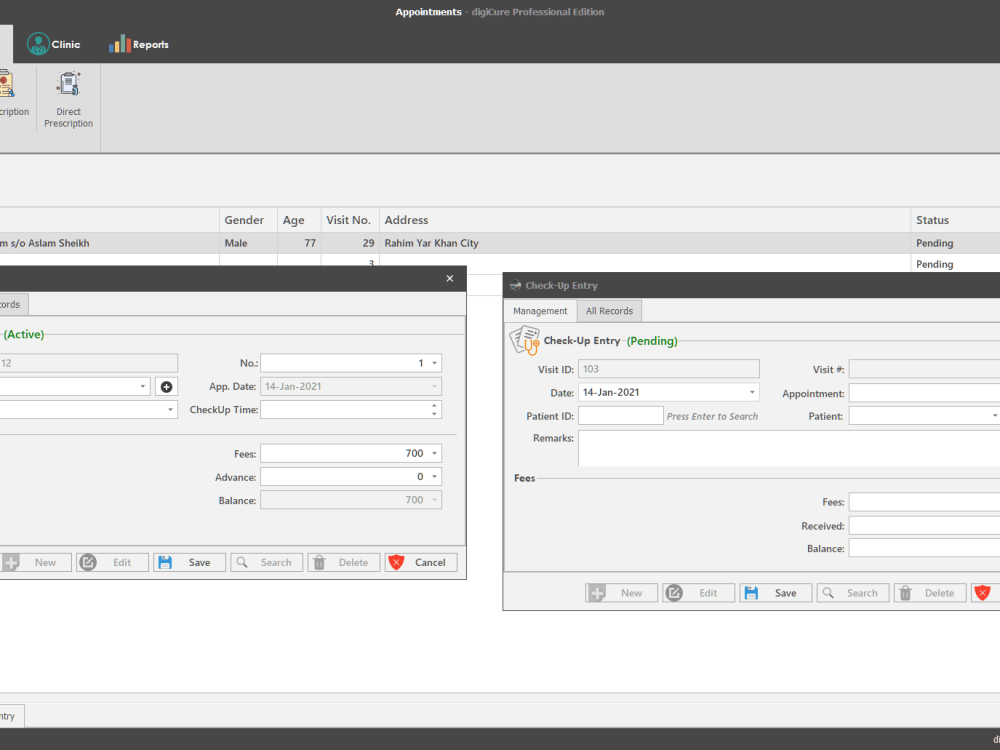Viewport: 1000px width, 750px height.
Task: Click the red shield icon on Cancel button
Action: coord(396,562)
